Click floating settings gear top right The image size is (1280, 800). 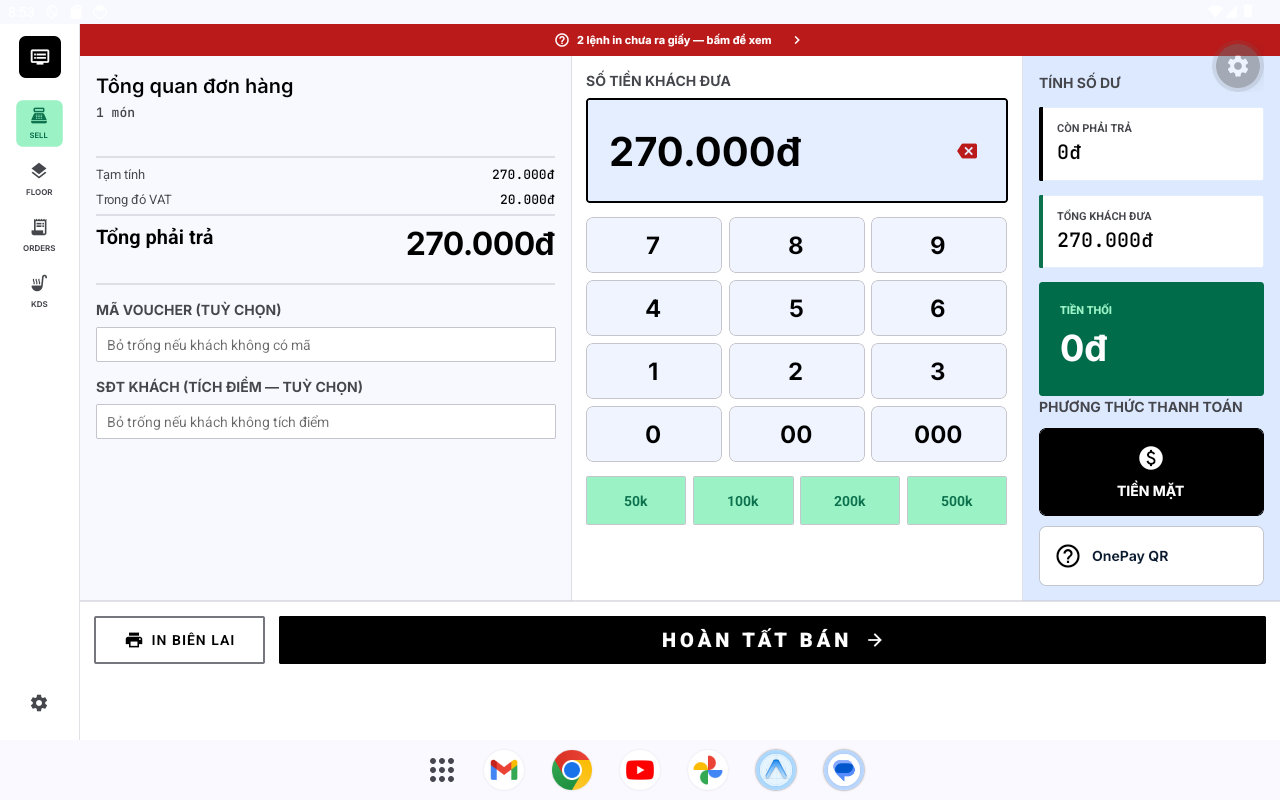[x=1238, y=66]
